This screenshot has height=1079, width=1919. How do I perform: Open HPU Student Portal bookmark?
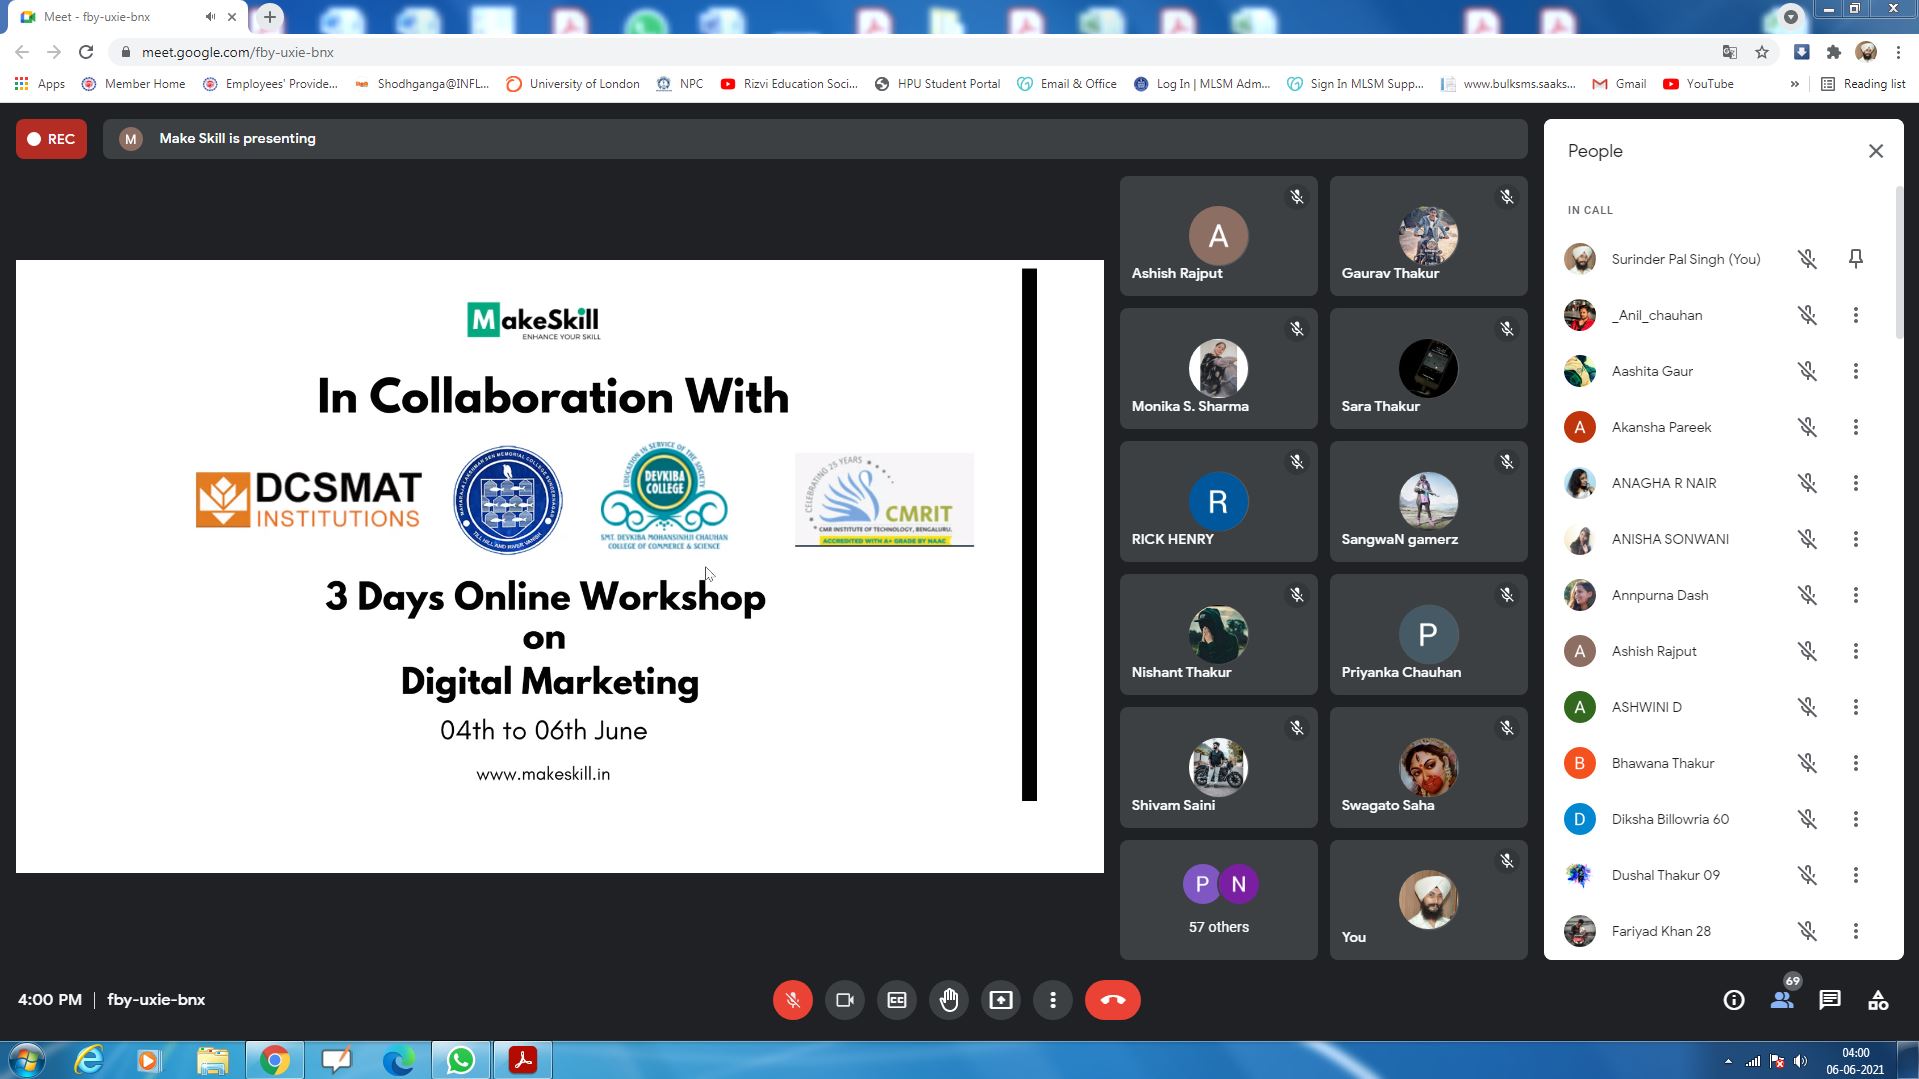[x=937, y=84]
